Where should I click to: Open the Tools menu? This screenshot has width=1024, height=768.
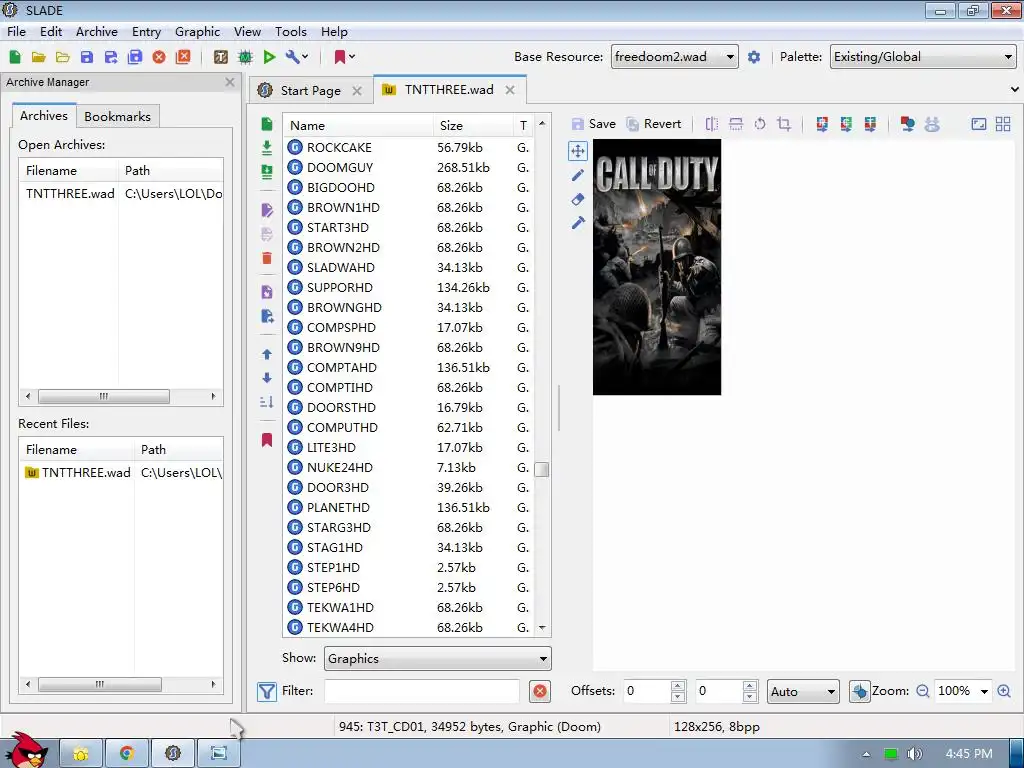click(291, 31)
